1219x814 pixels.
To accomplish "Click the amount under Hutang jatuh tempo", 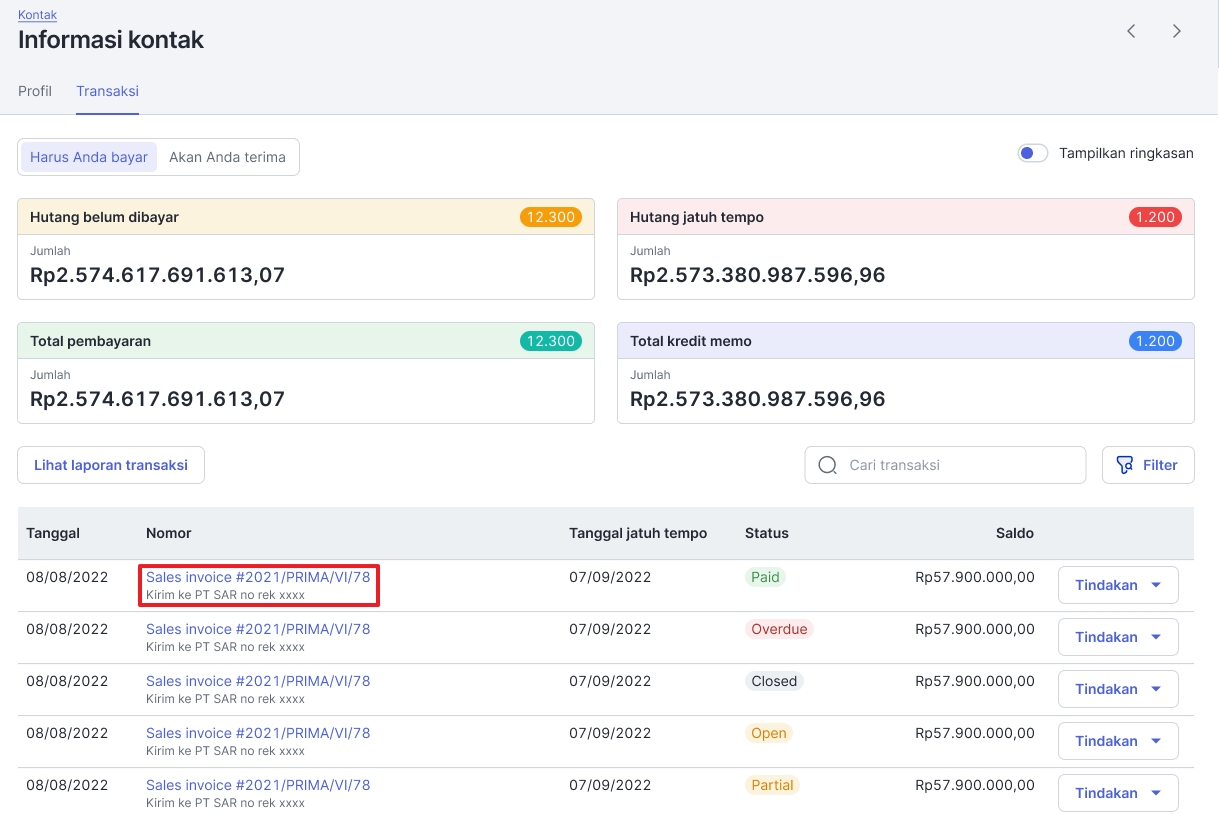I will [758, 275].
